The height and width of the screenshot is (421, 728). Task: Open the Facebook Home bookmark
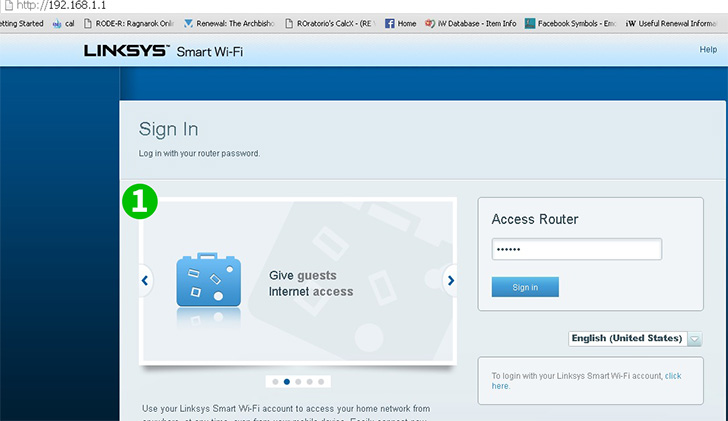[401, 23]
